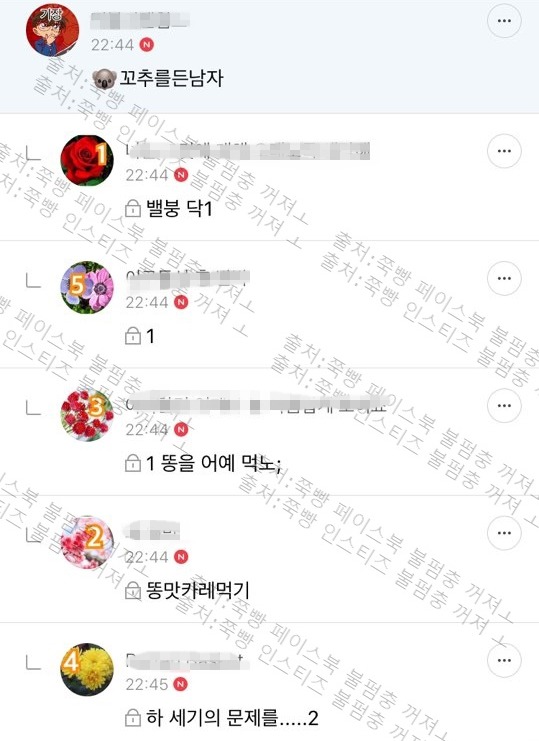
Task: Open the pink blossom profile numbered 2
Action: click(x=87, y=542)
